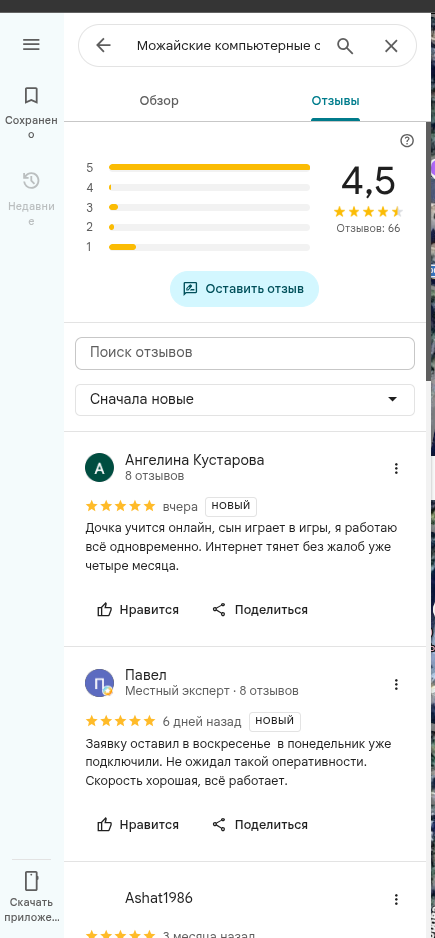435x938 pixels.
Task: Click the help question mark icon
Action: 407,141
